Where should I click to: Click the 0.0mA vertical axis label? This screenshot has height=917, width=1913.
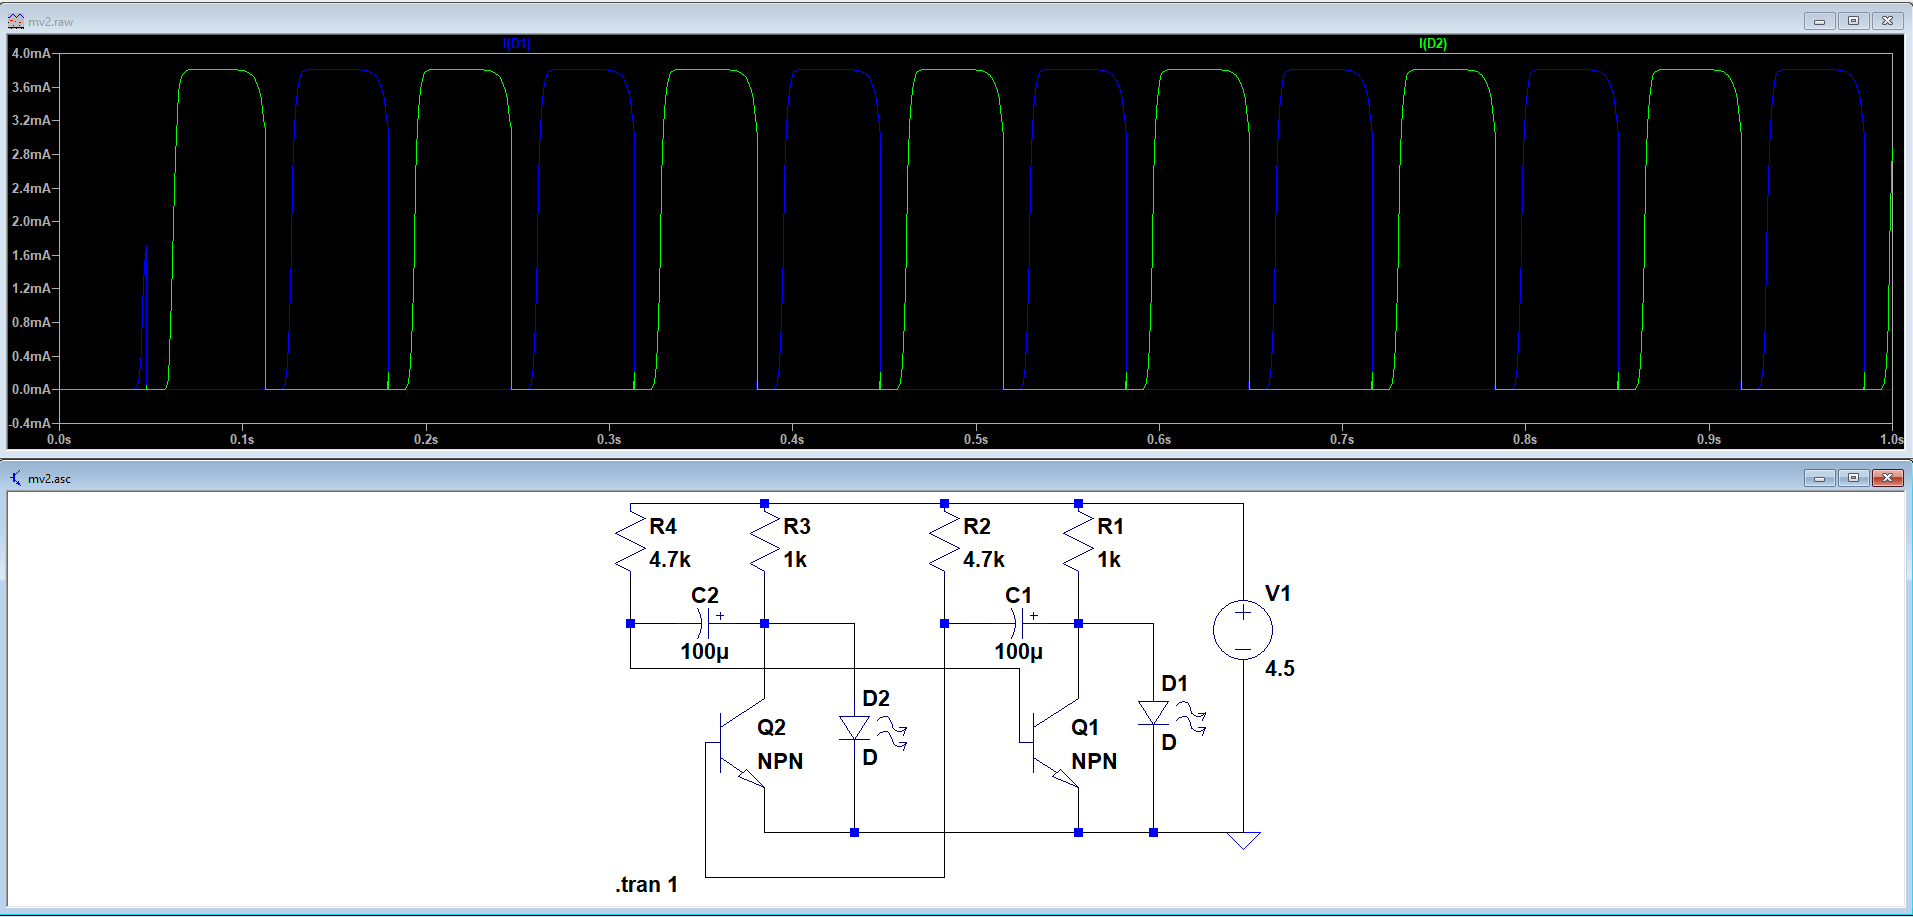[x=31, y=389]
